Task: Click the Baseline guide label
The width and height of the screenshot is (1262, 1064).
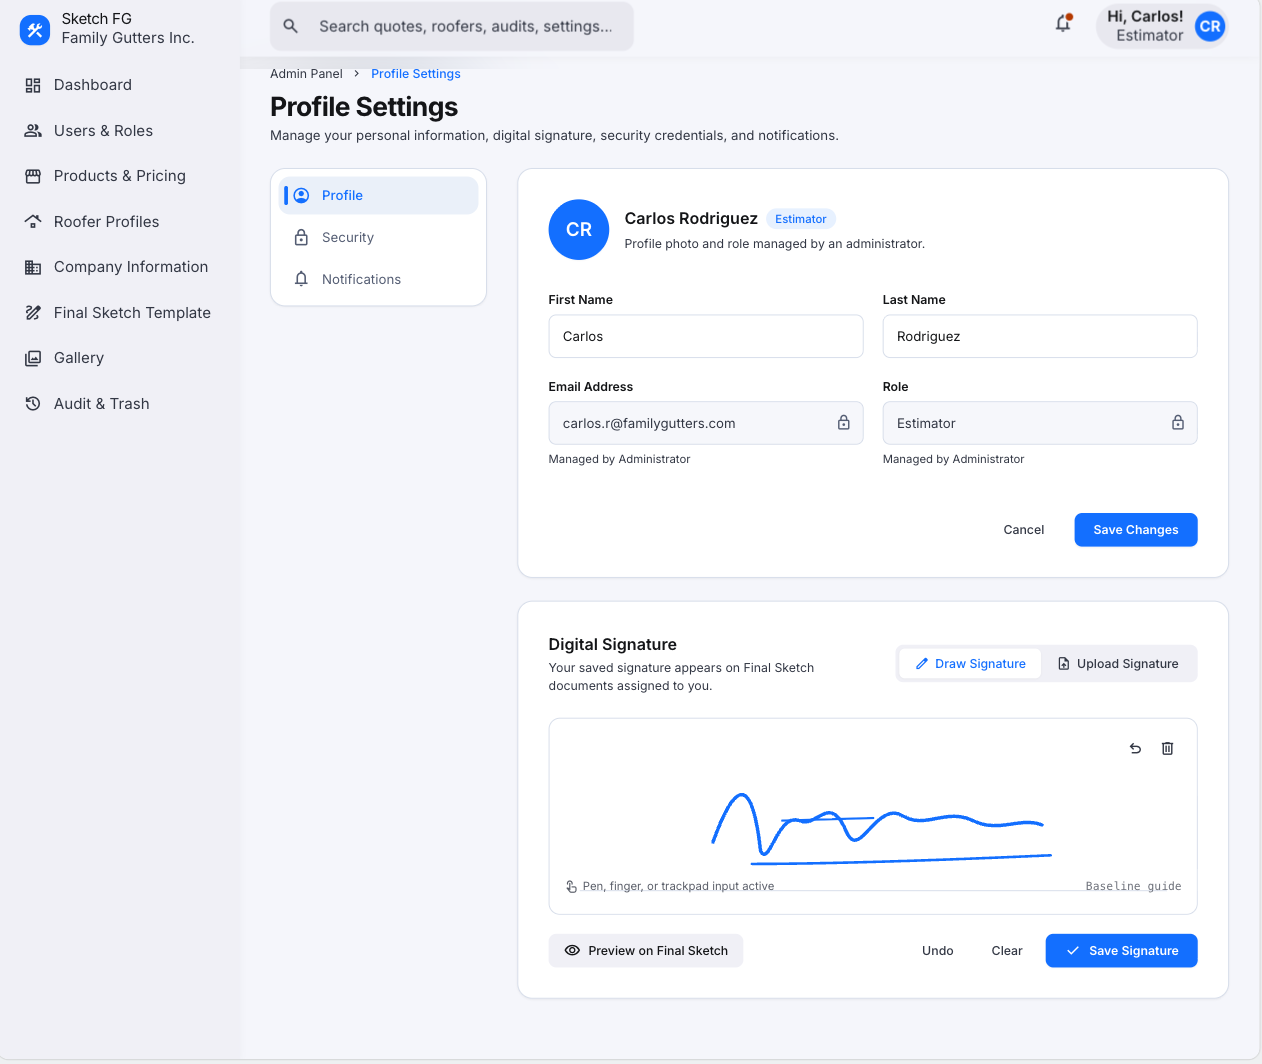Action: 1133,886
